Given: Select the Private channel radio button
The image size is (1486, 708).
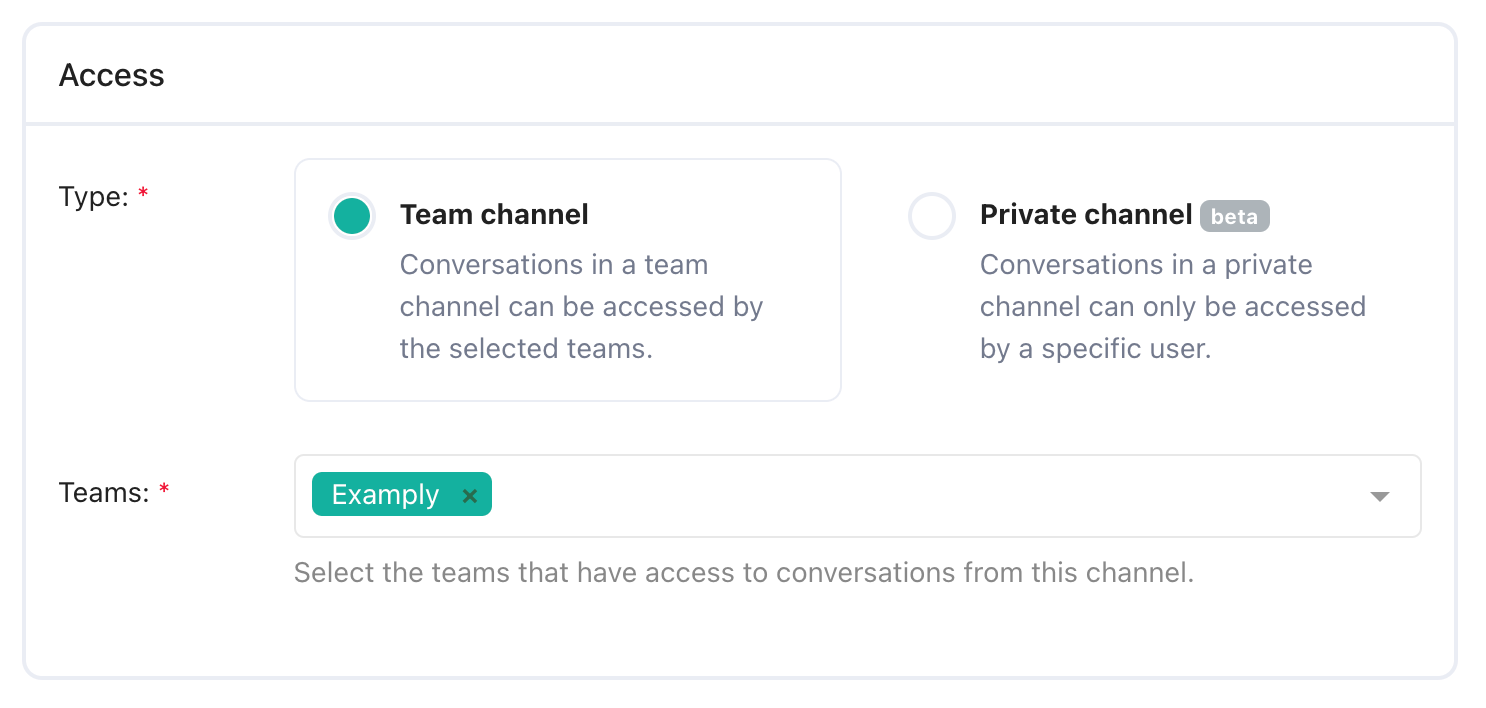Looking at the screenshot, I should coord(931,216).
